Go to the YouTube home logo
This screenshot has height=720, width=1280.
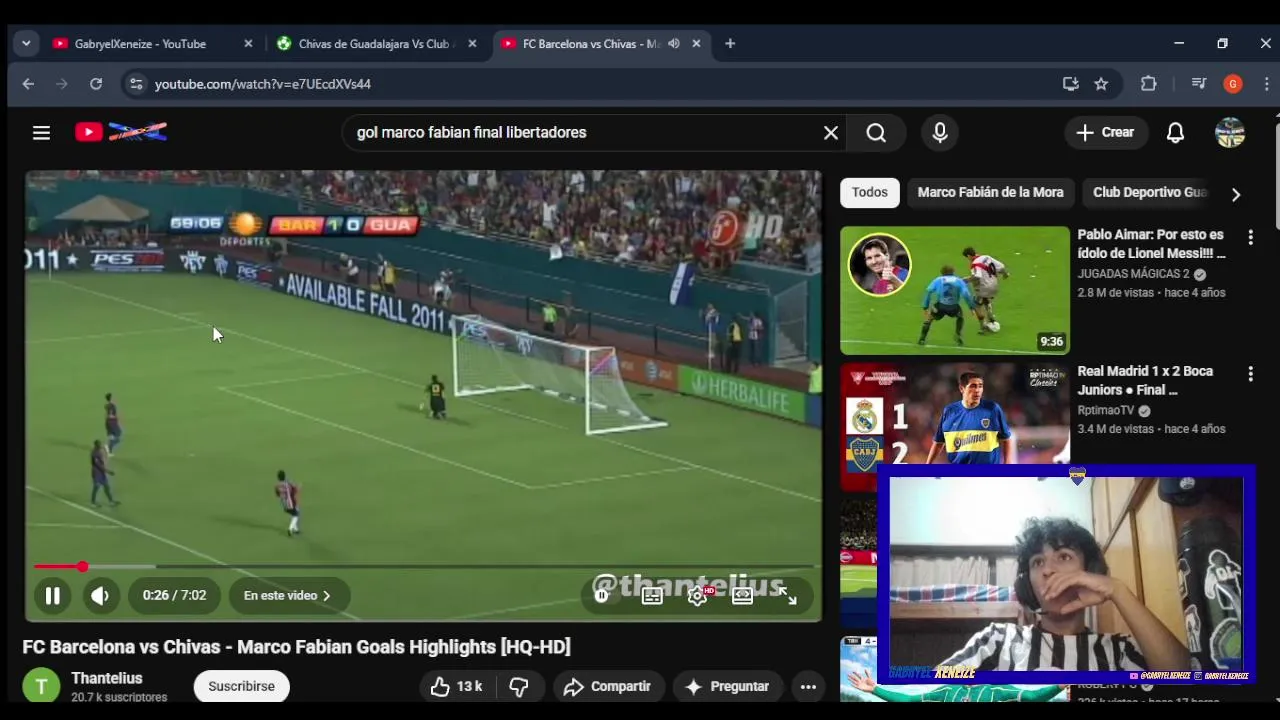click(121, 132)
